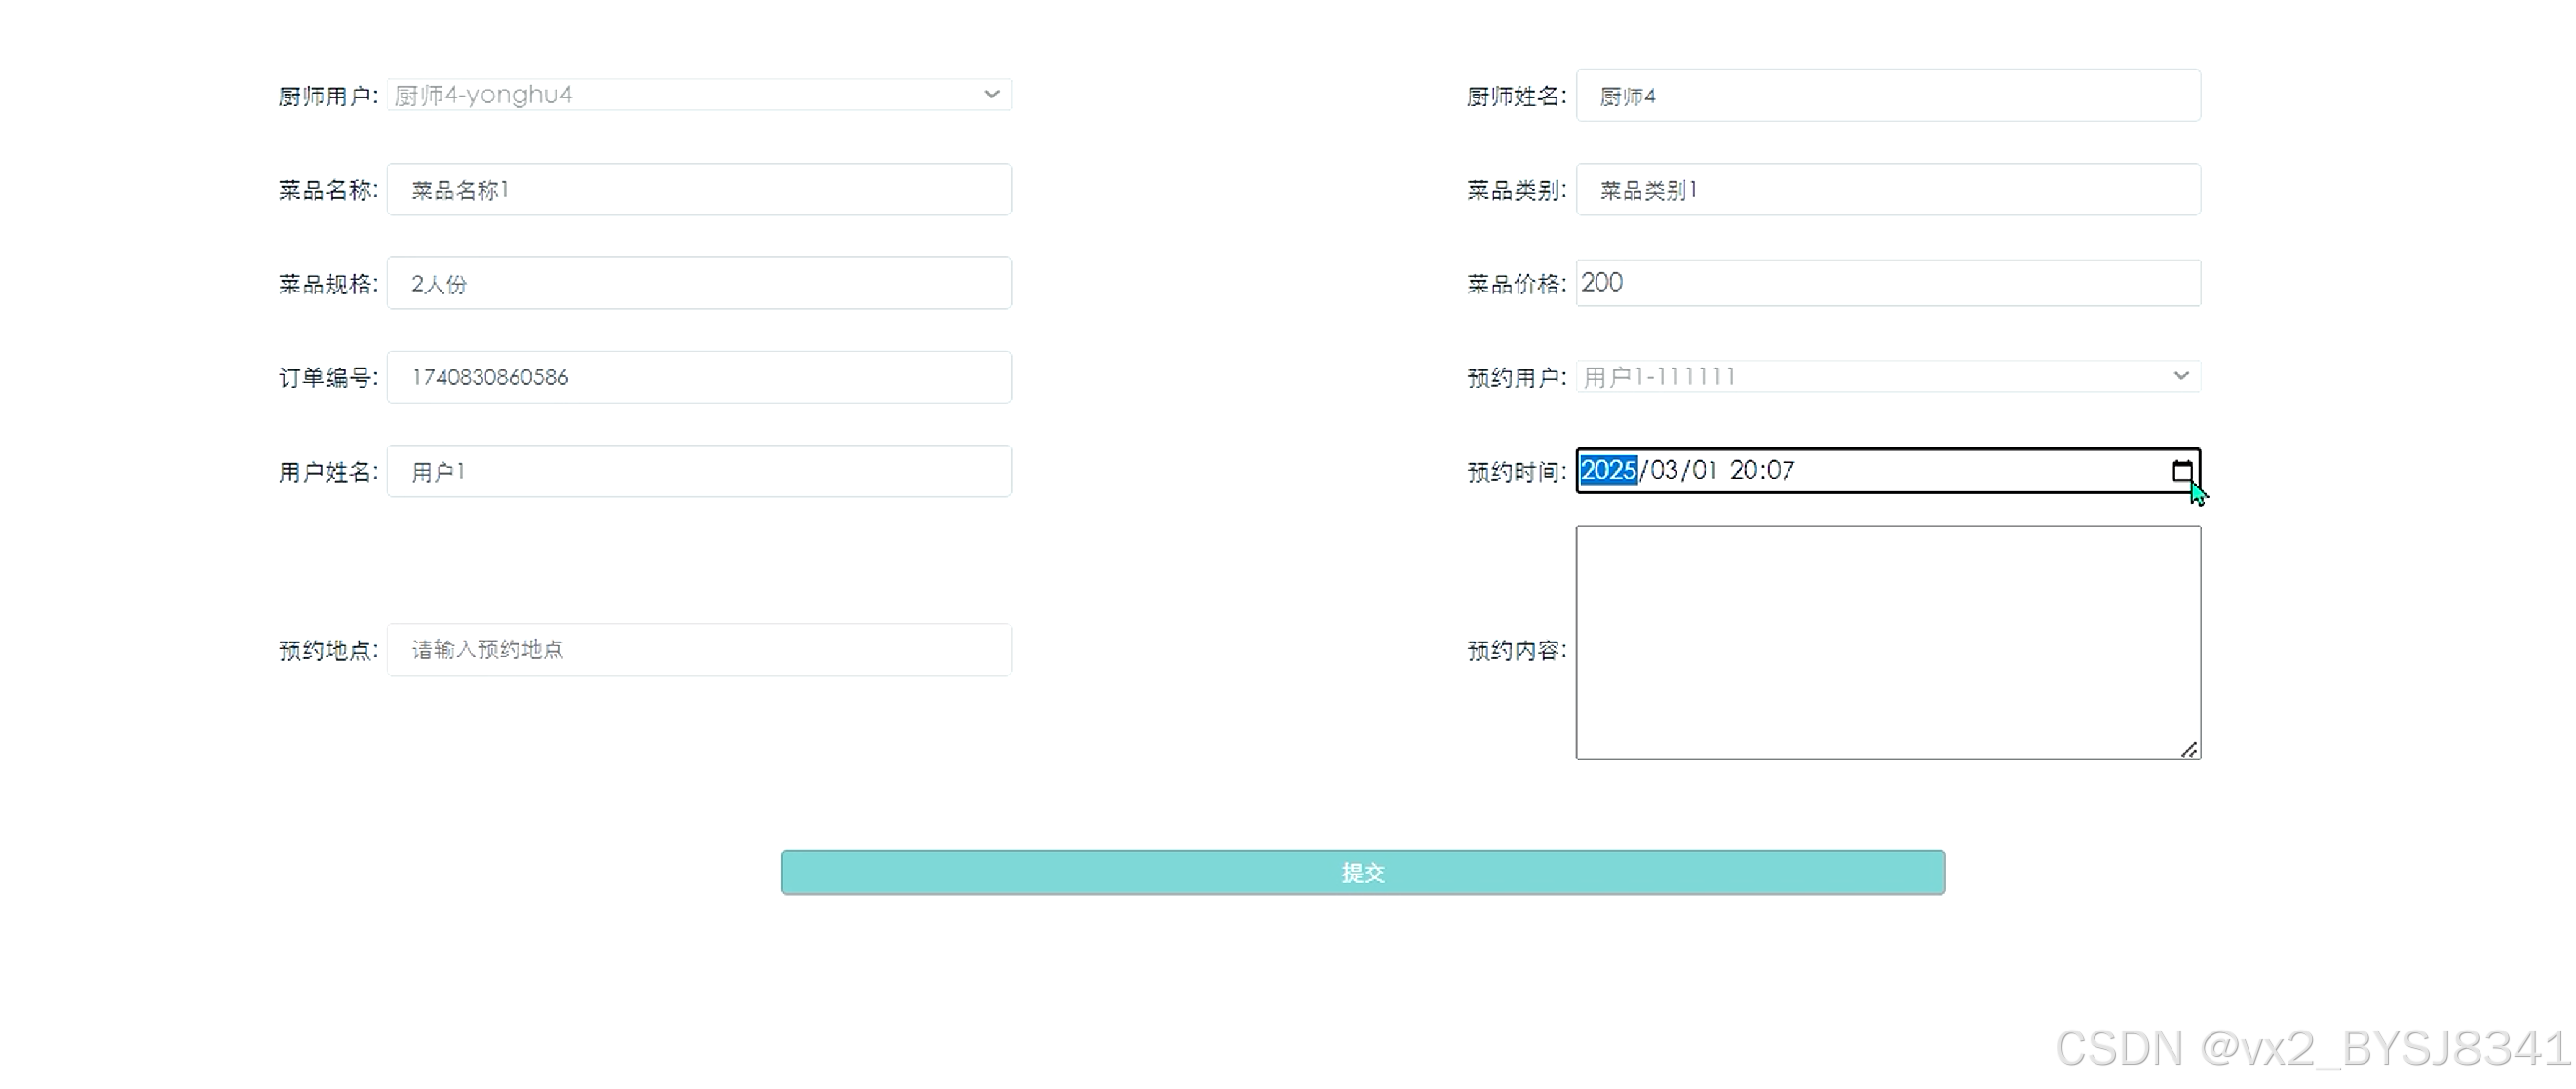Select the day 01 in 预约时间

pos(1705,470)
